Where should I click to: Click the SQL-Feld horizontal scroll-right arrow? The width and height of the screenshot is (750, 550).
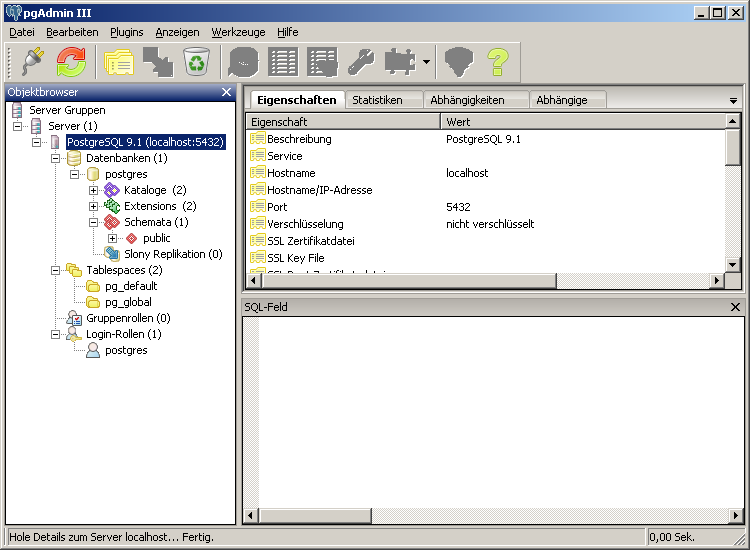pyautogui.click(x=736, y=516)
